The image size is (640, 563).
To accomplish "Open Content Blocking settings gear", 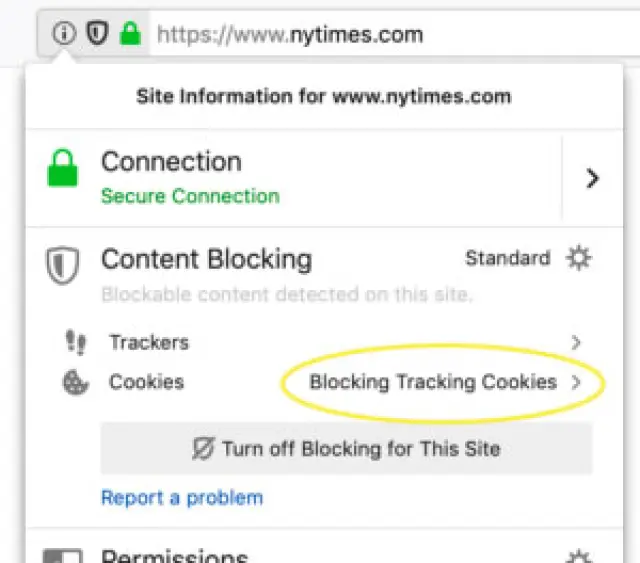I will pos(579,258).
